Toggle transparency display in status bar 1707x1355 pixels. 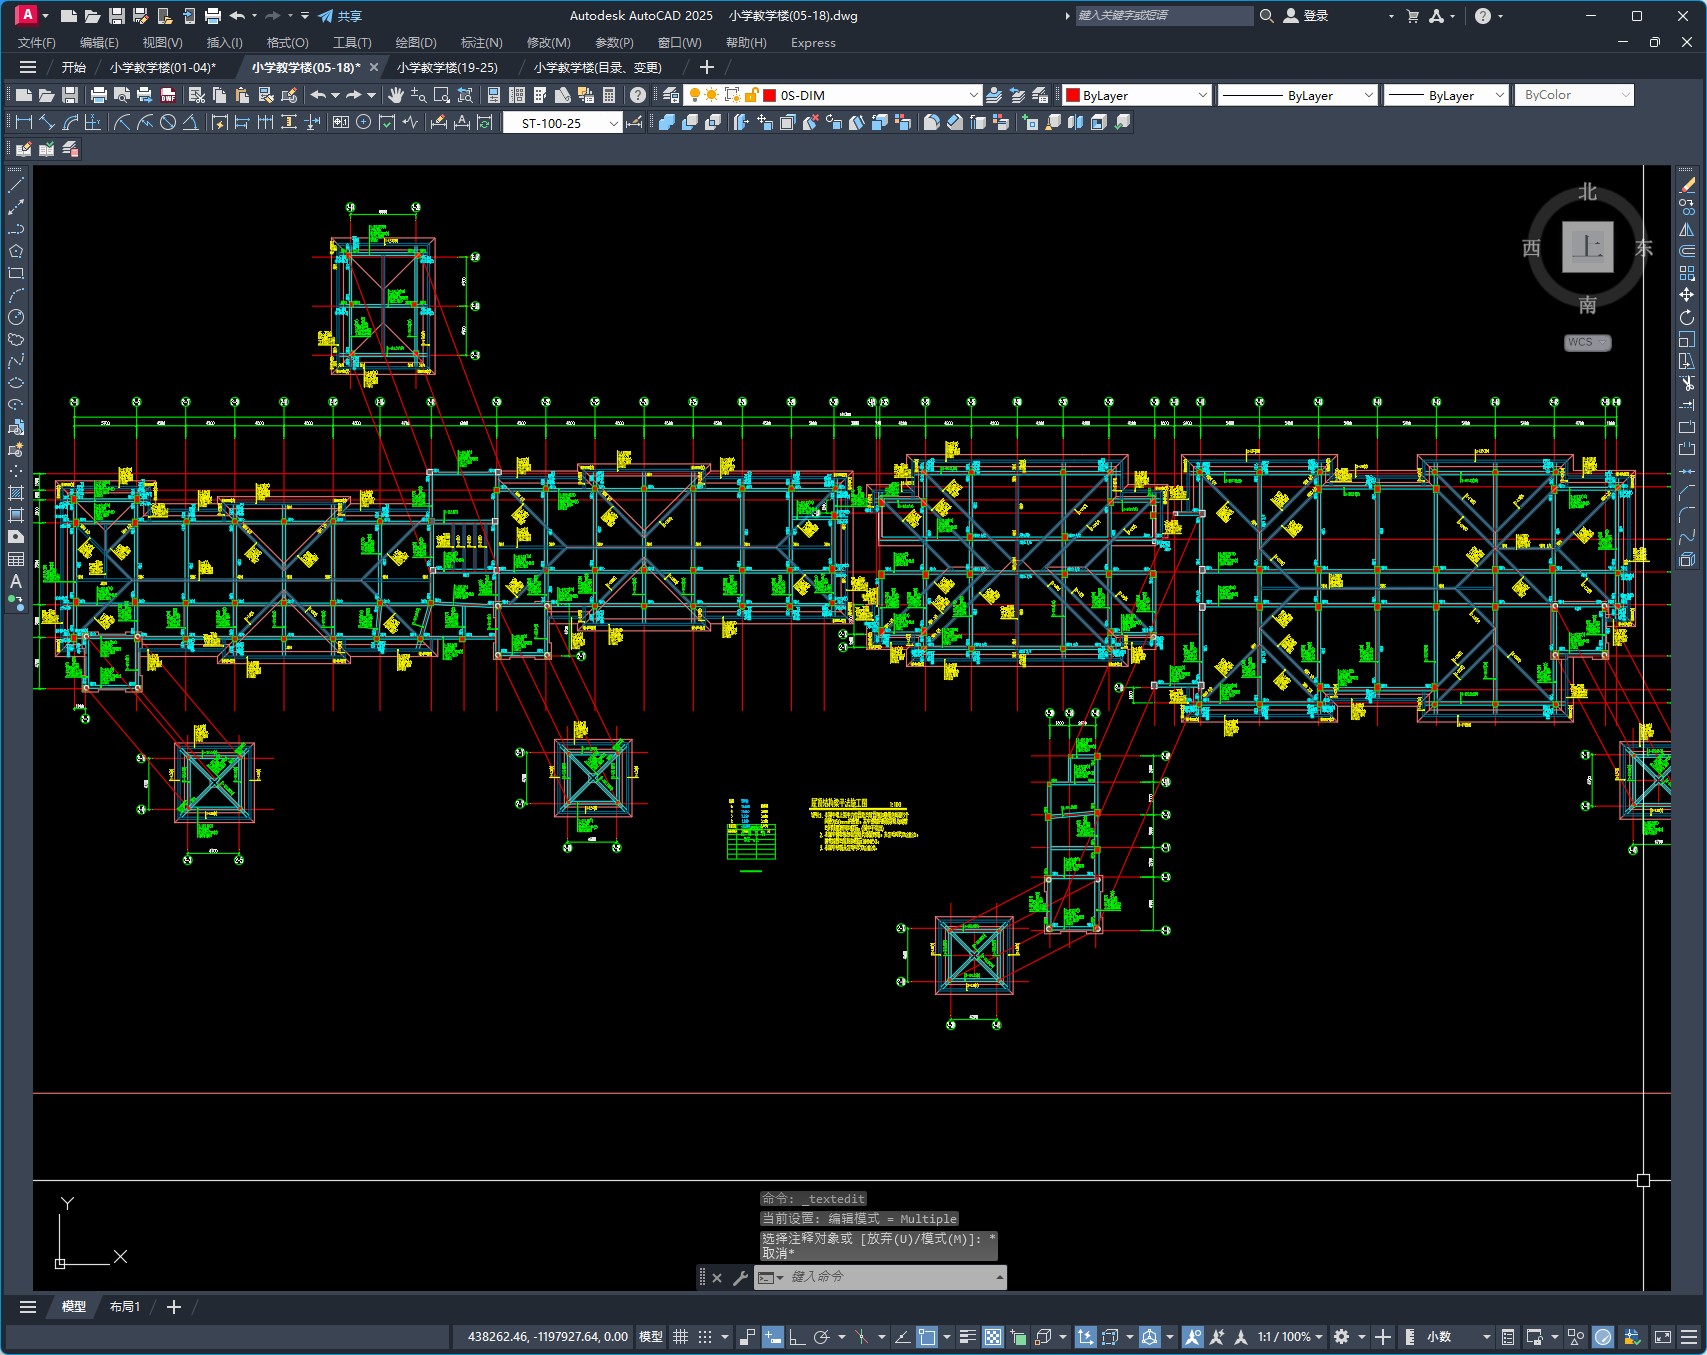point(993,1337)
